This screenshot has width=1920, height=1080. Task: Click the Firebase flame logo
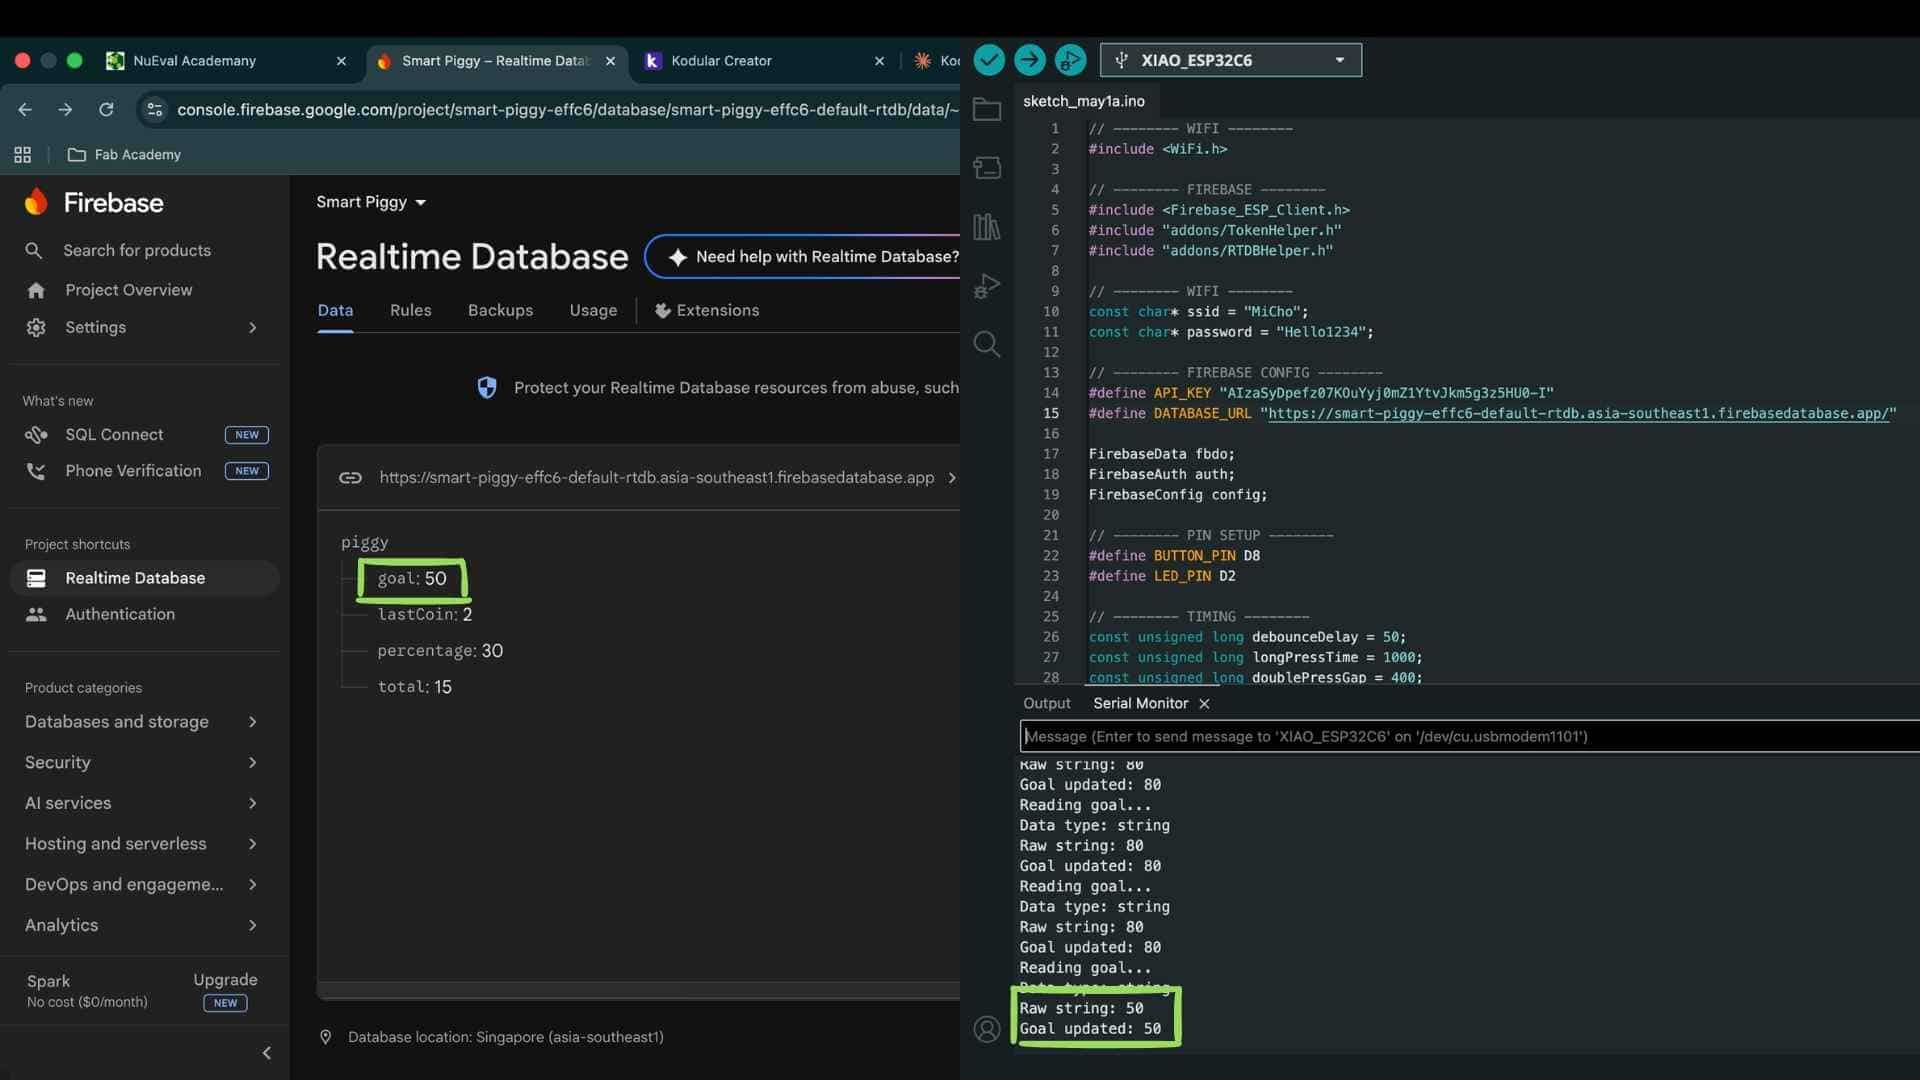pyautogui.click(x=37, y=202)
